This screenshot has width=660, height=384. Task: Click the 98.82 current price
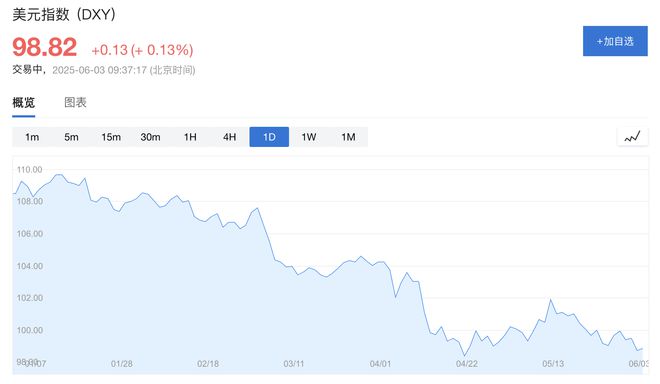pos(45,47)
